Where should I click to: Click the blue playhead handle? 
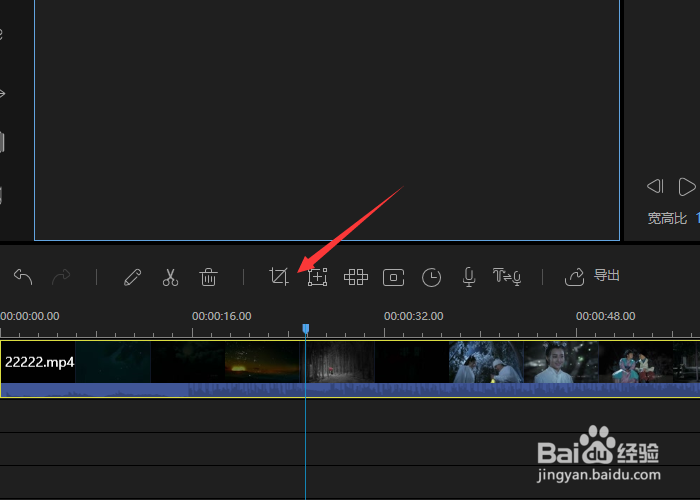305,329
